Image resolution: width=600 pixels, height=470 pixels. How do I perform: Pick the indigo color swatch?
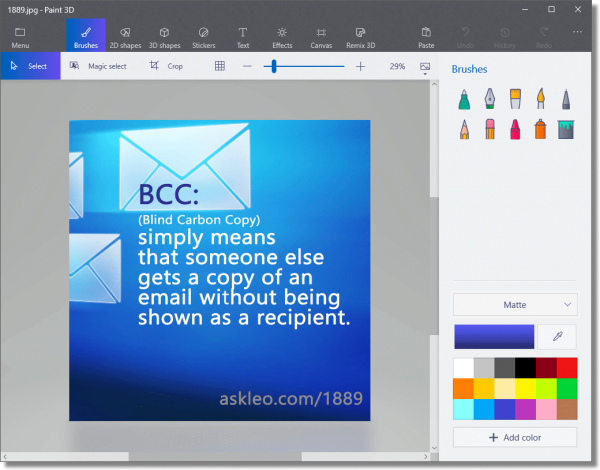[505, 410]
